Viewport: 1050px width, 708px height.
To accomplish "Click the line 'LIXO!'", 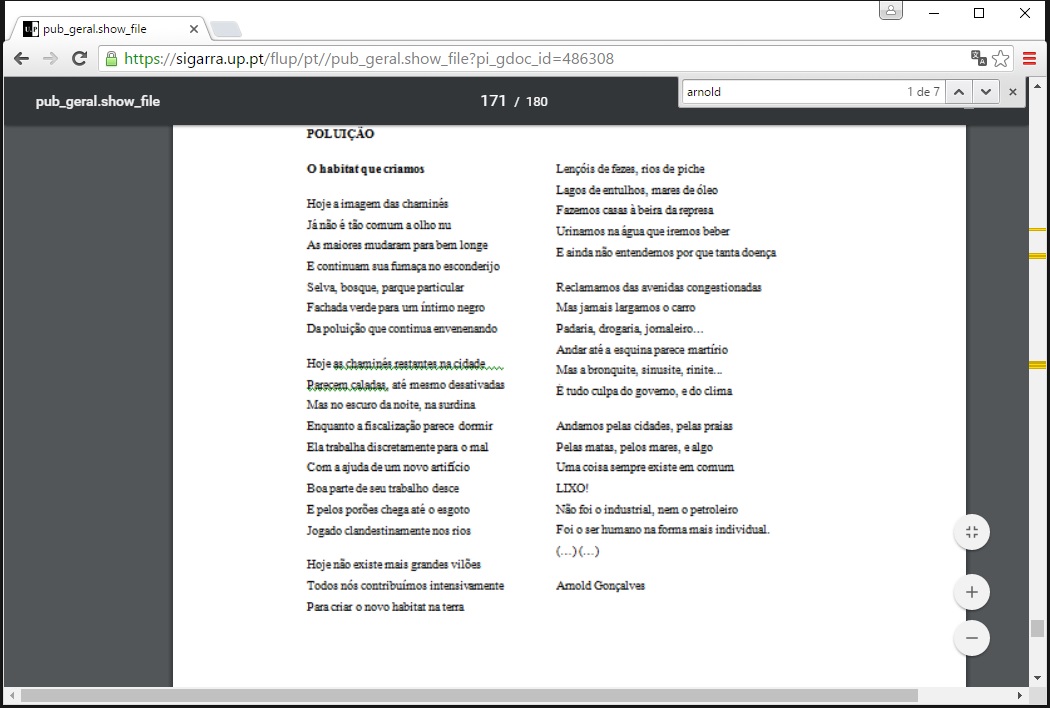I will pos(572,488).
